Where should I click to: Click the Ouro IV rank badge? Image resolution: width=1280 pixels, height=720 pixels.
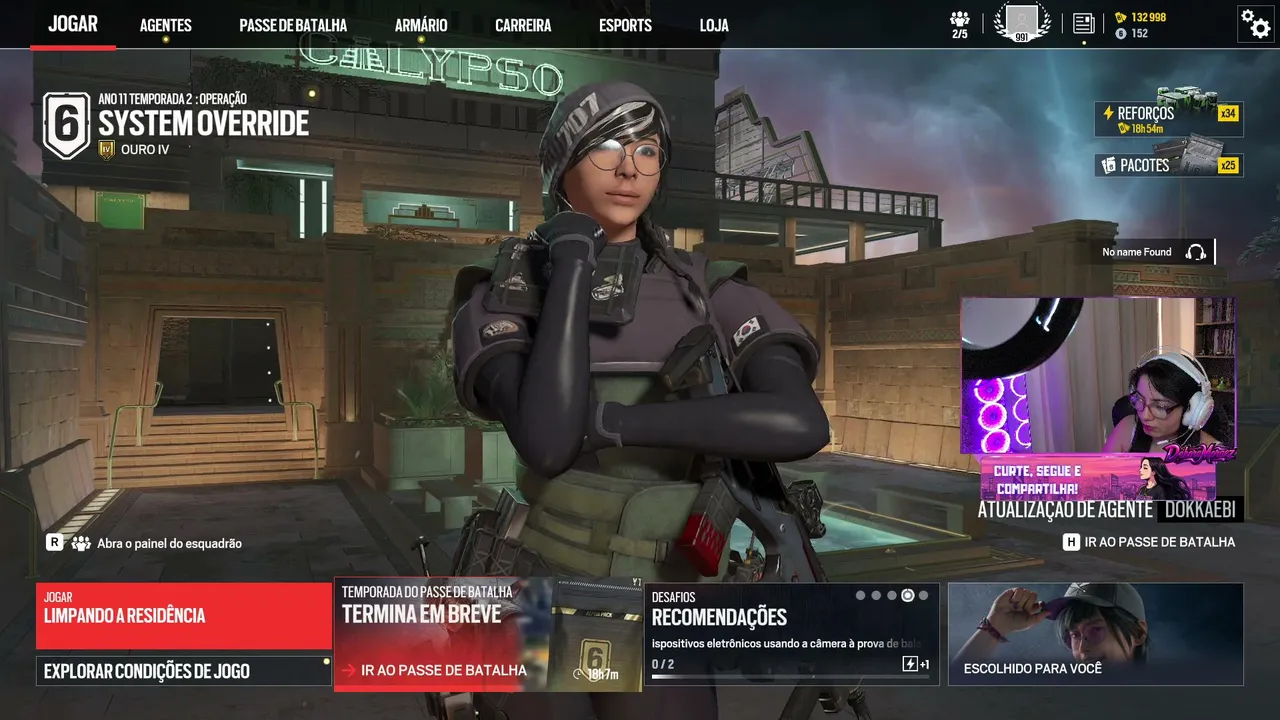coord(107,150)
